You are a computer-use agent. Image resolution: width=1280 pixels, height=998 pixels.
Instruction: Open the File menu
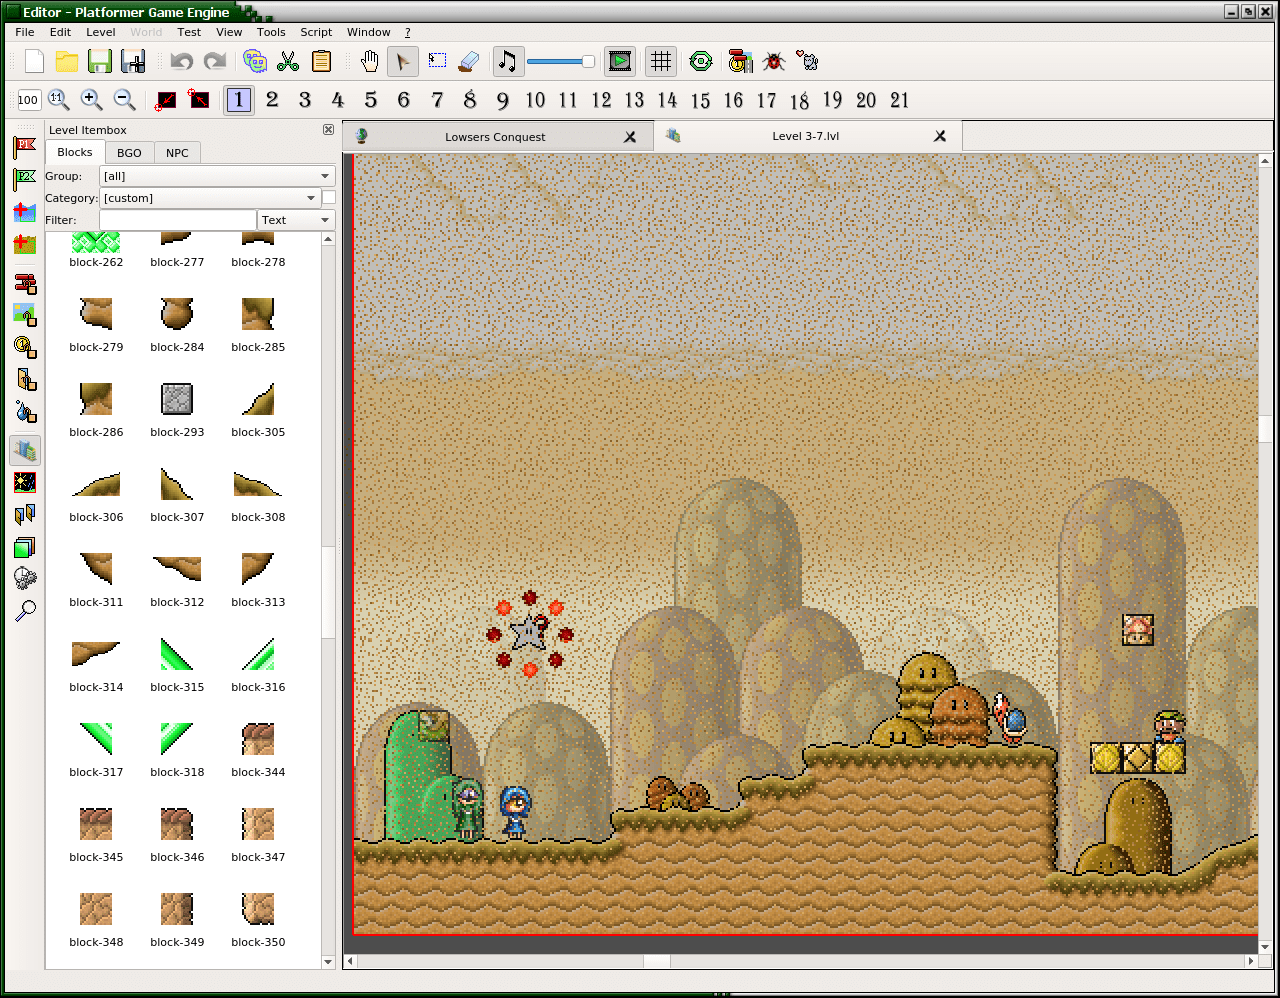click(25, 32)
